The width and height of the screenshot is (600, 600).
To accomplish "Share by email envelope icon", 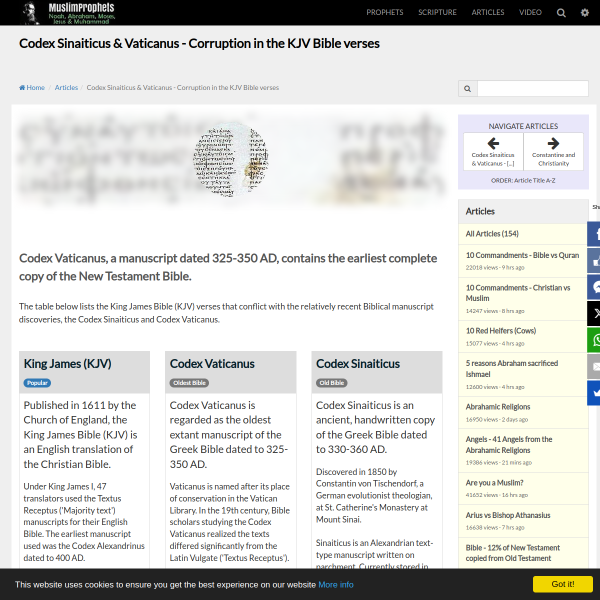I will coord(594,367).
